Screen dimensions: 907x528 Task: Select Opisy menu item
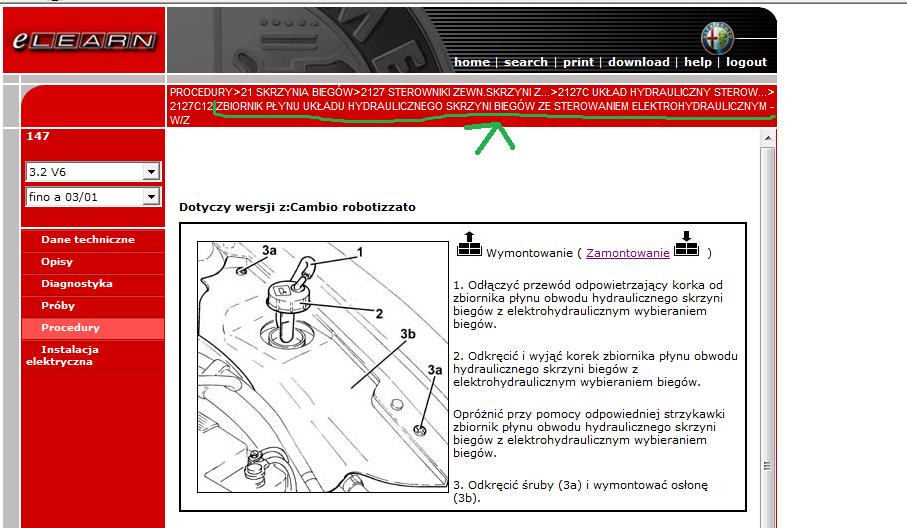click(57, 261)
